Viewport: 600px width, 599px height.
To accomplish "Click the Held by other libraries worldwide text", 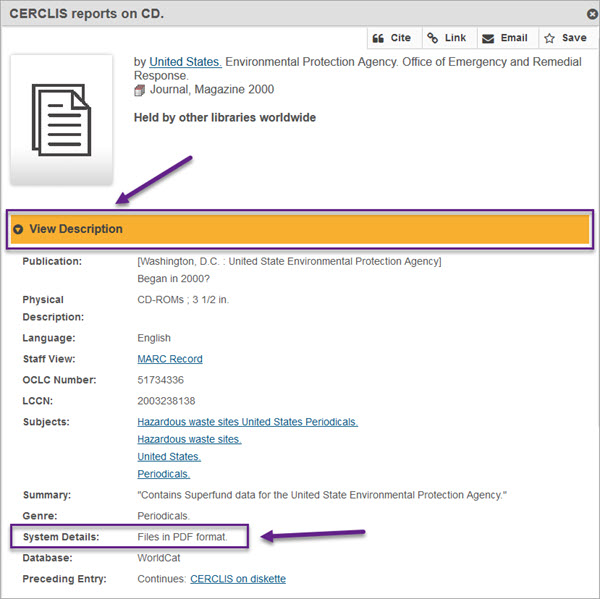I will [225, 118].
